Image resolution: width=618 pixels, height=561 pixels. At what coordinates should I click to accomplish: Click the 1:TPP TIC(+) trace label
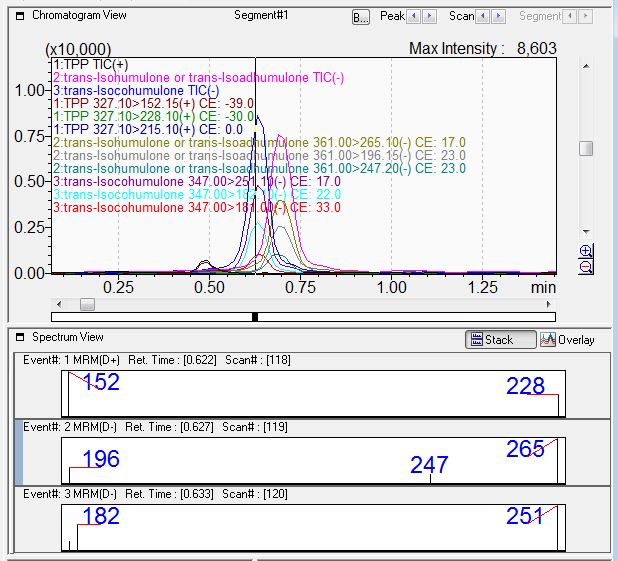[x=89, y=64]
